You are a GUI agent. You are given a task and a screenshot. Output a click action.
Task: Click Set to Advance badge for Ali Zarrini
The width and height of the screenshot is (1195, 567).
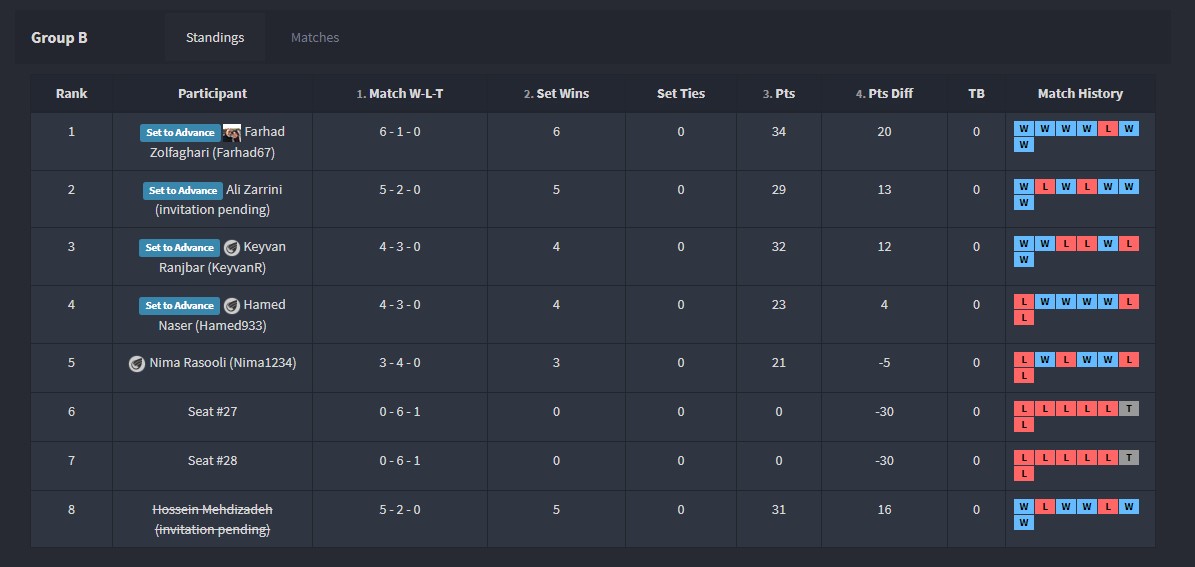point(182,190)
